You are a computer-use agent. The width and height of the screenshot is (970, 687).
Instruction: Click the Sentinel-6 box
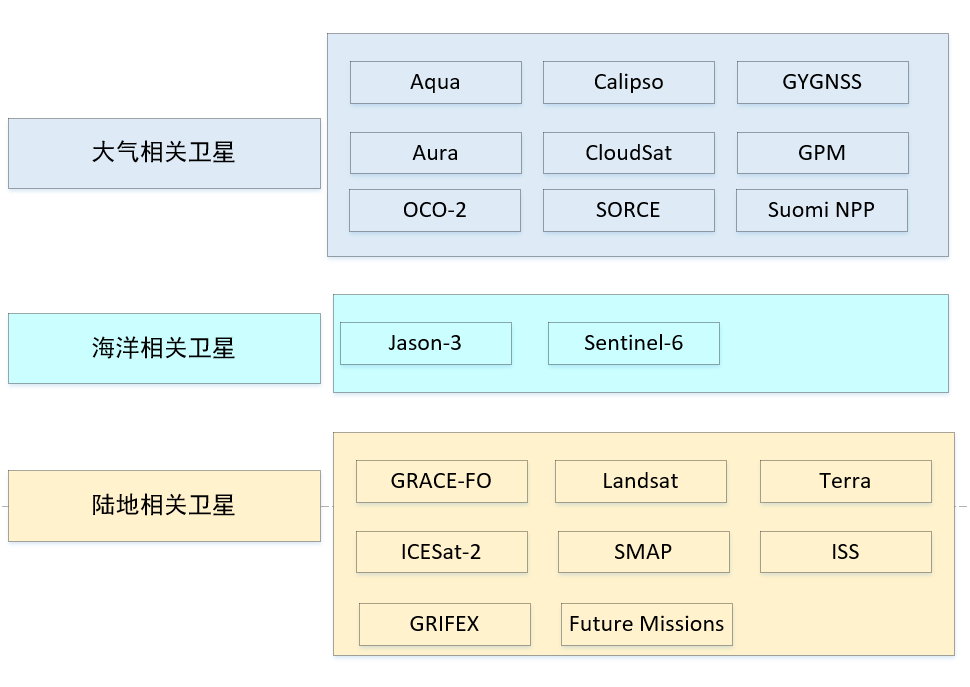(x=633, y=343)
